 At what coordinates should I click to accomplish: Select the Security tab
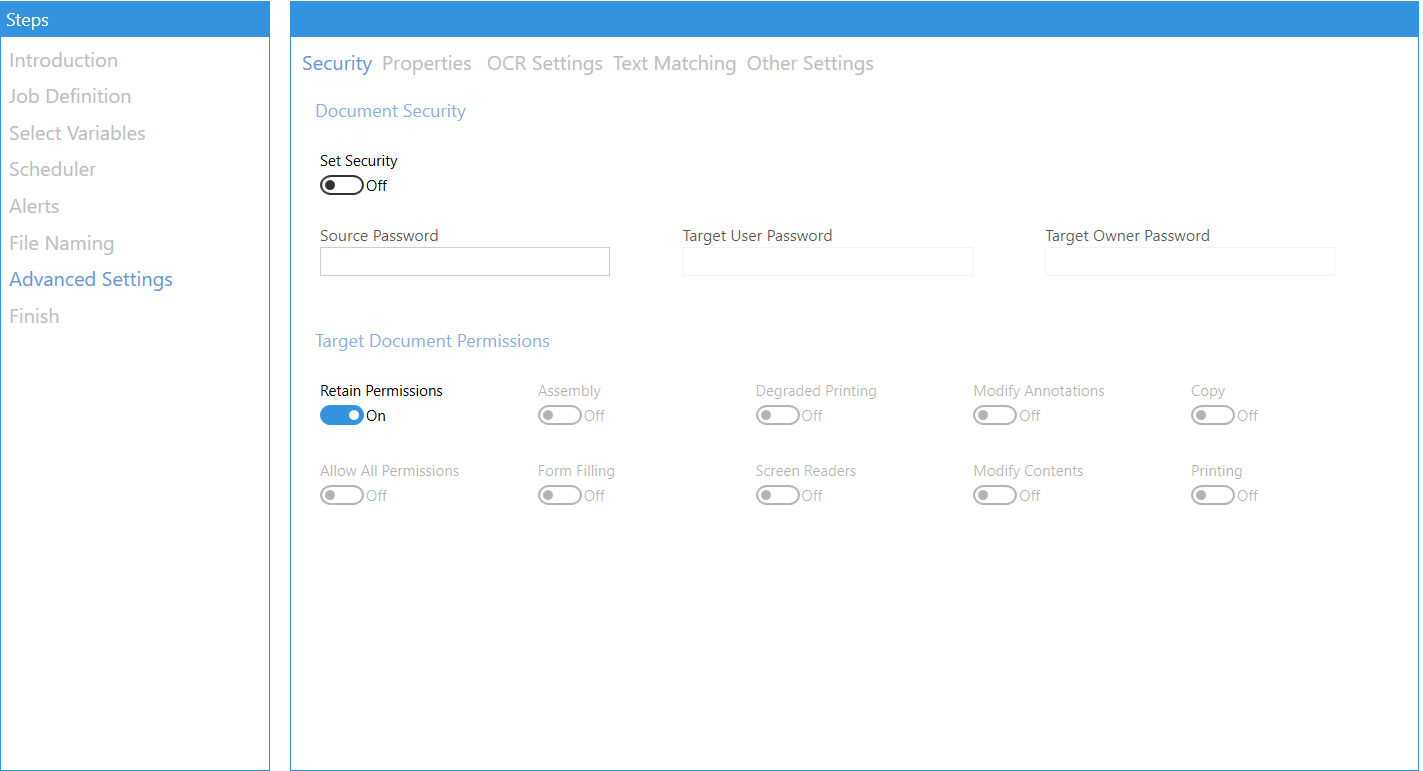(336, 63)
